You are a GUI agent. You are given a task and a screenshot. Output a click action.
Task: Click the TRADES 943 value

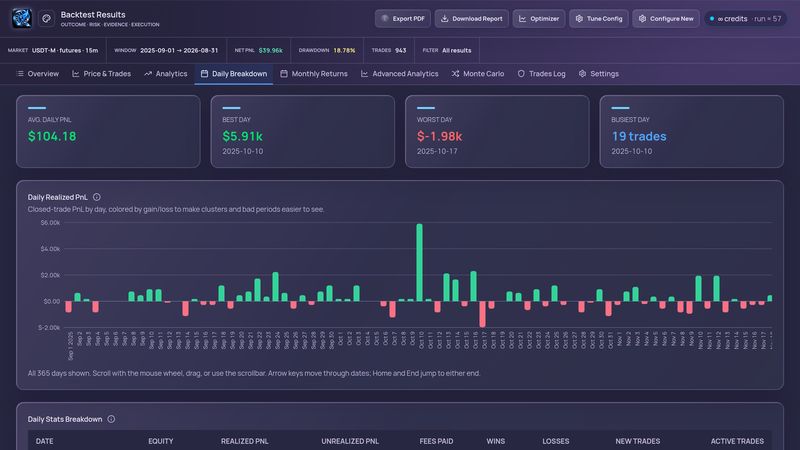tap(401, 51)
